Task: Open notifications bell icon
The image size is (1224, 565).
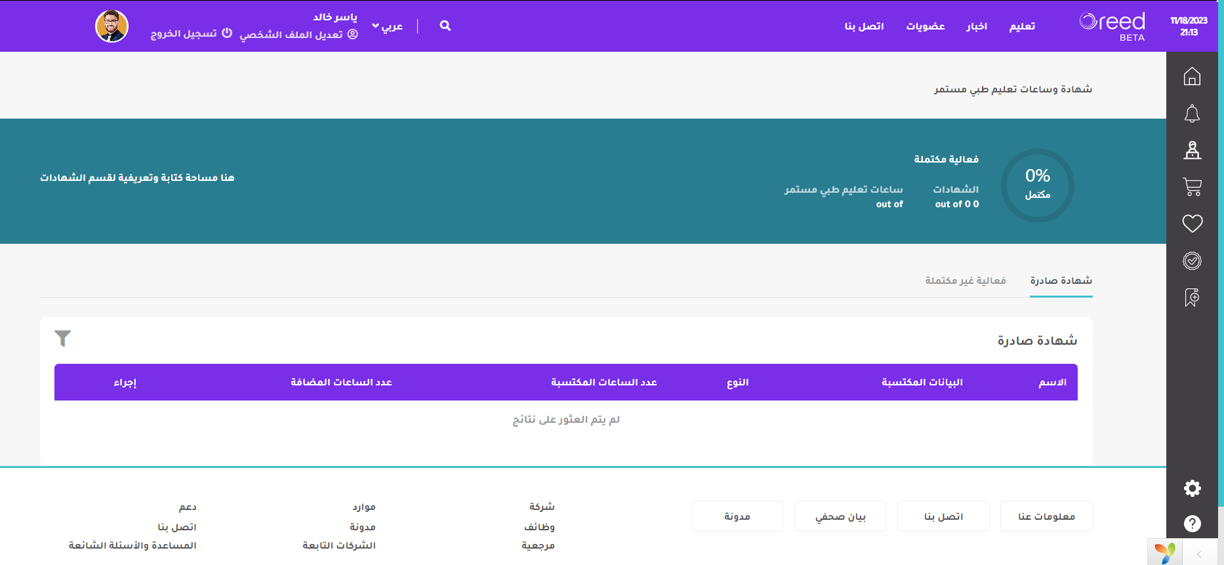Action: 1192,114
